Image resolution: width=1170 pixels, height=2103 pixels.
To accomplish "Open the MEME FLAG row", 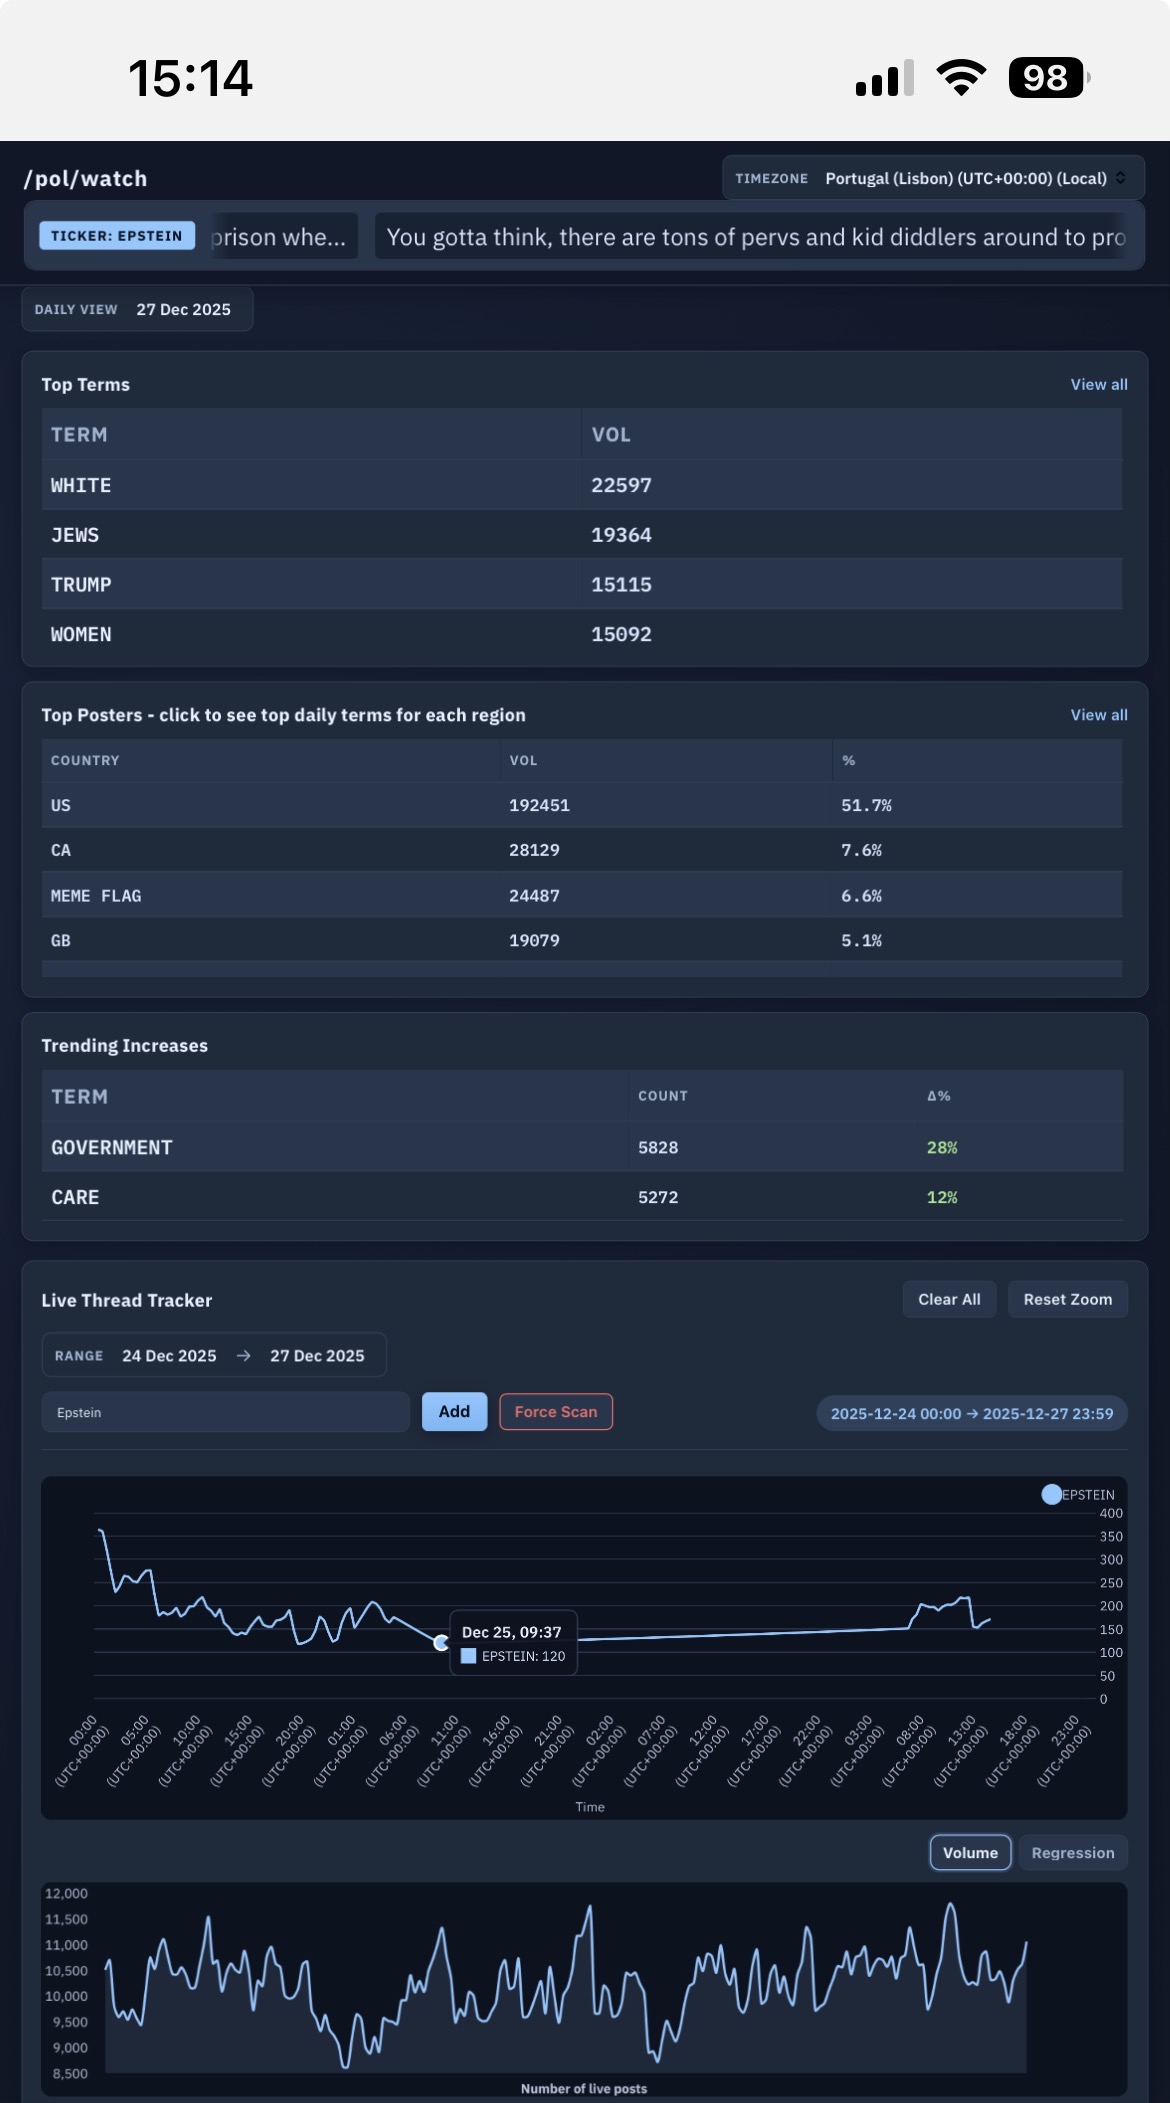I will tap(582, 896).
